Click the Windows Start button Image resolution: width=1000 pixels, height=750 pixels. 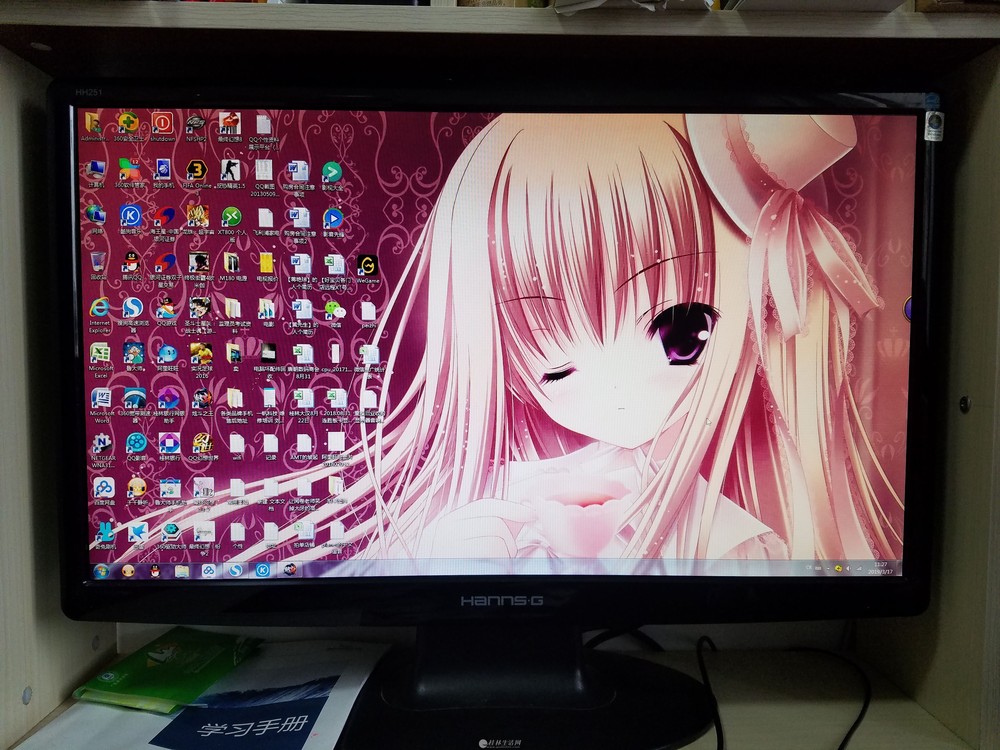tap(100, 570)
